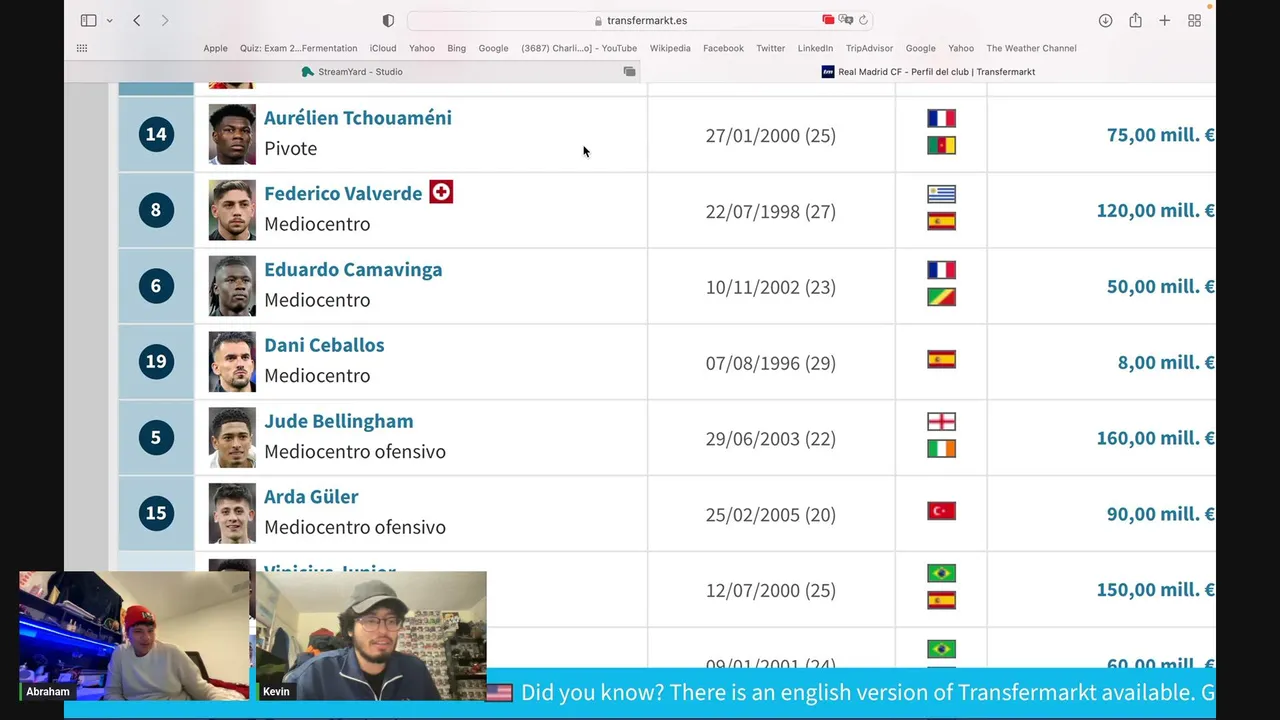The image size is (1280, 720).
Task: Click shirt number 8 badge
Action: point(156,210)
